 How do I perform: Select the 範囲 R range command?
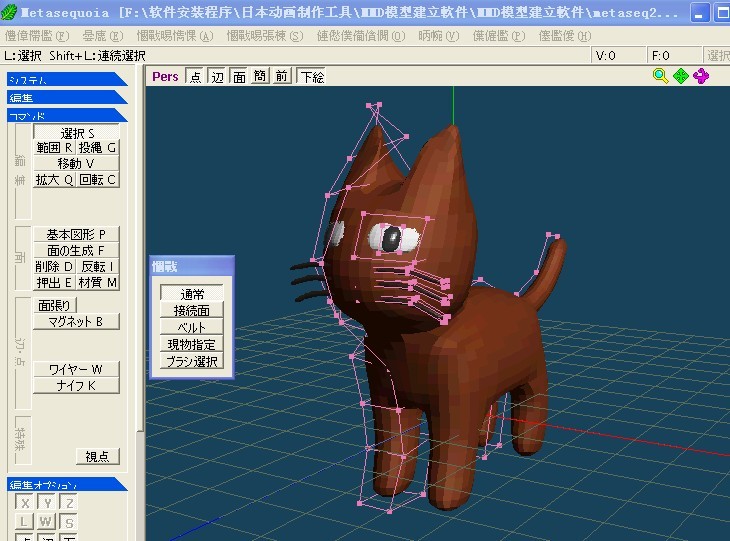[x=54, y=148]
